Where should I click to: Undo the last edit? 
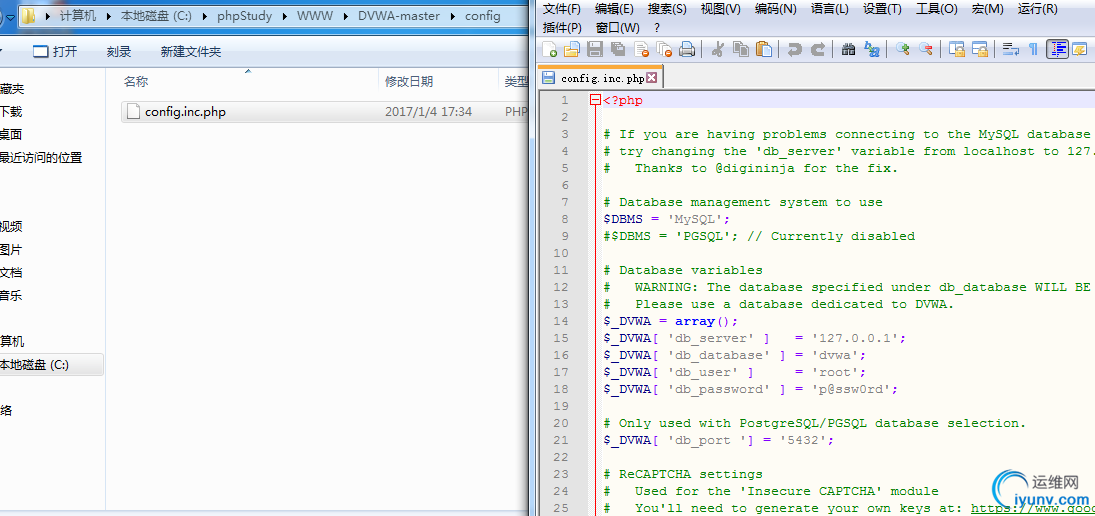(795, 49)
